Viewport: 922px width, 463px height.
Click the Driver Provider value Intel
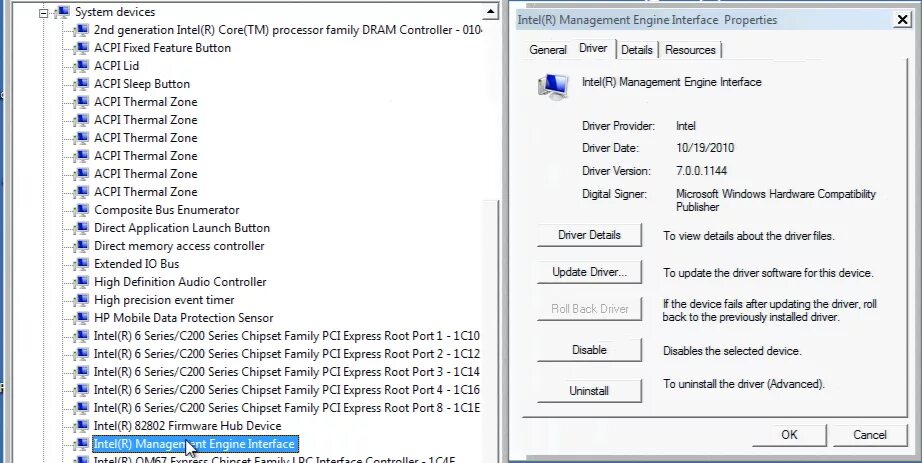686,126
